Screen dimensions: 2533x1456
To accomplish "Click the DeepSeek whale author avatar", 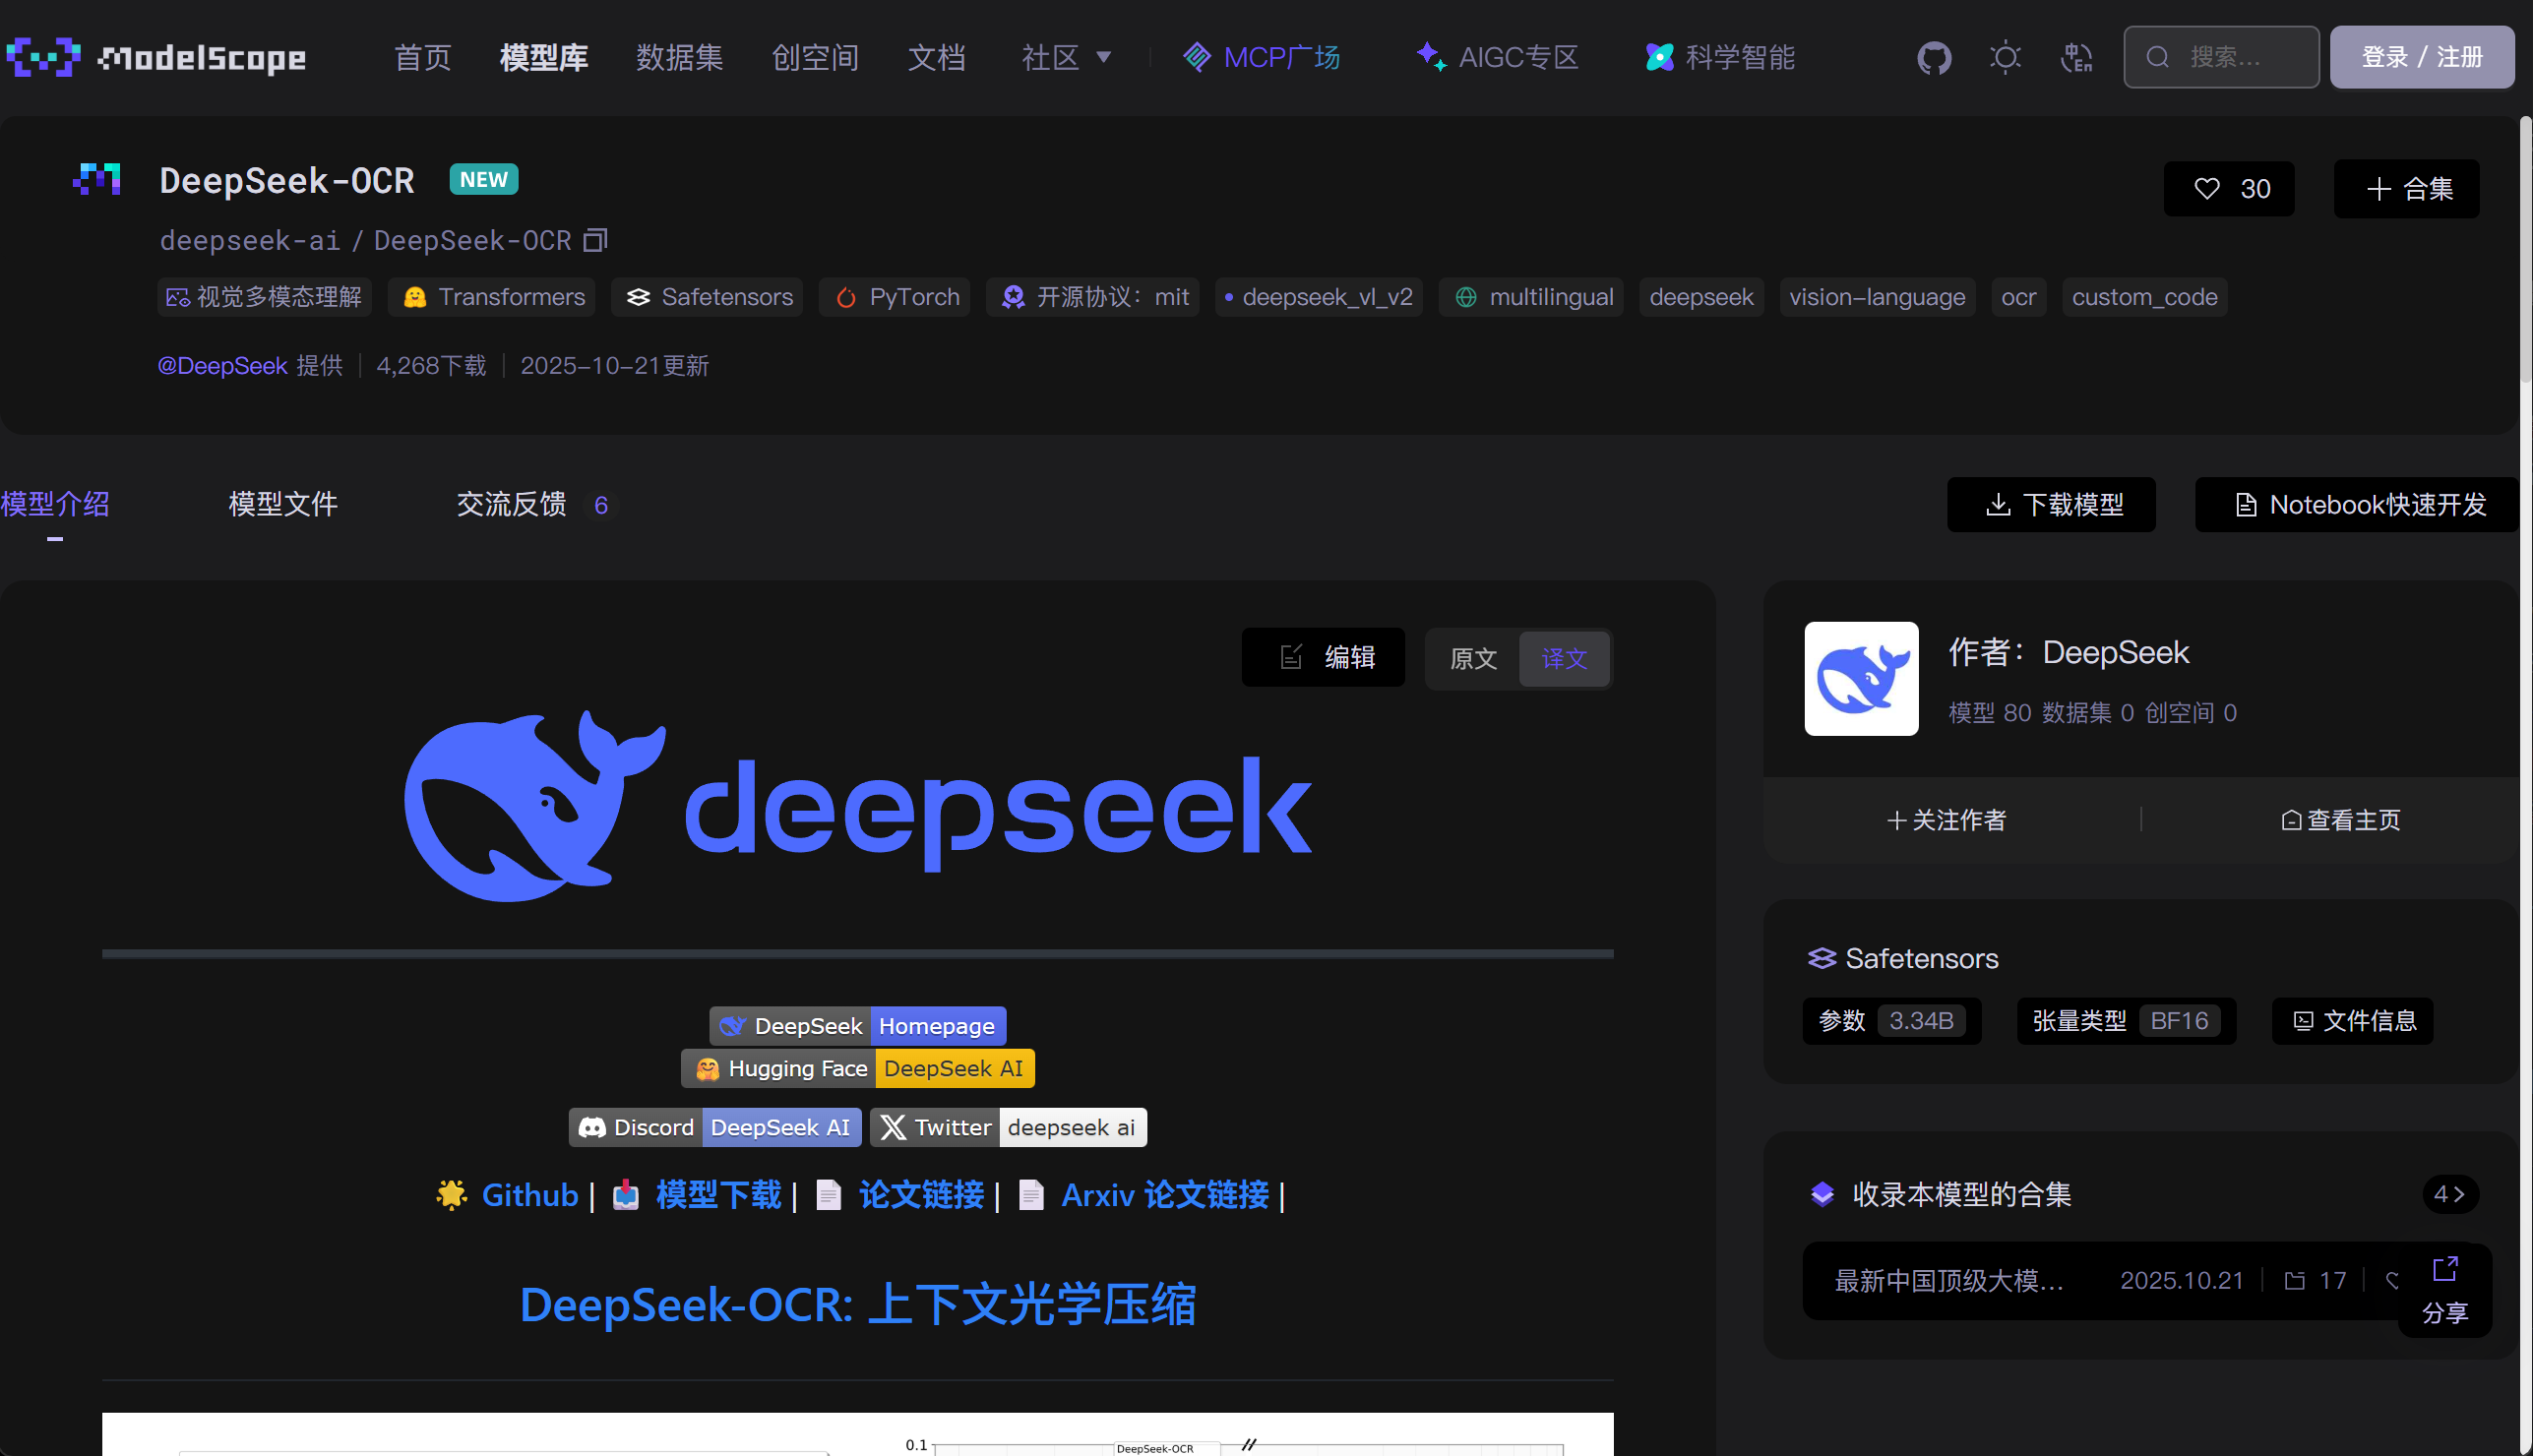I will (x=1860, y=679).
